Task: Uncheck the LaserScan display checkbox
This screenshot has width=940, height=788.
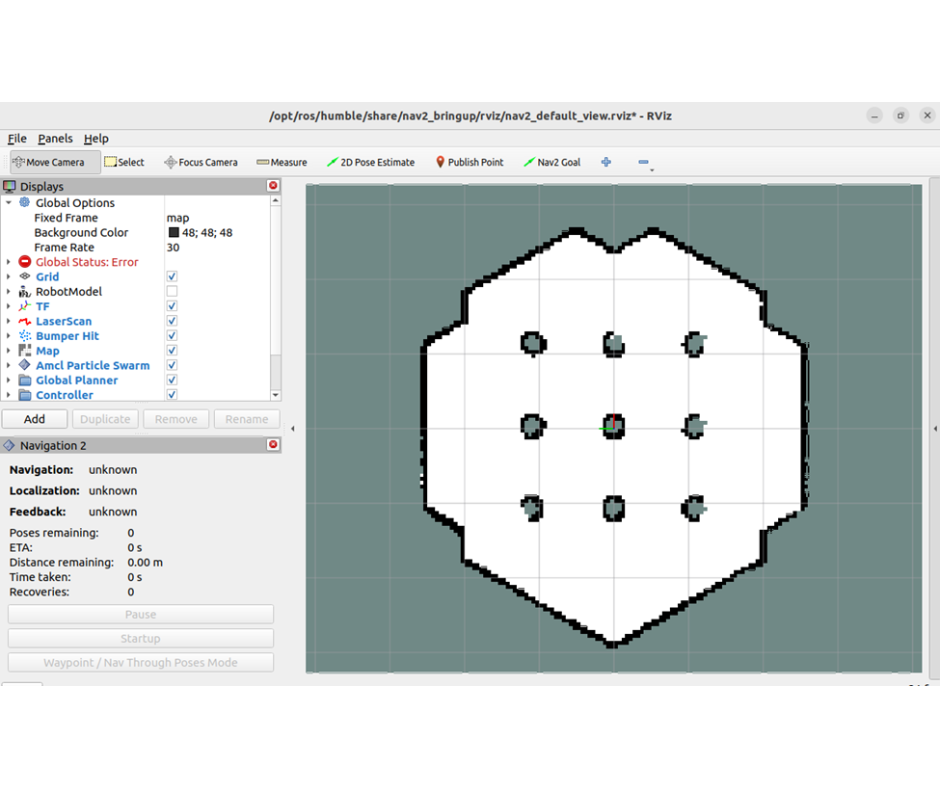Action: (x=172, y=321)
